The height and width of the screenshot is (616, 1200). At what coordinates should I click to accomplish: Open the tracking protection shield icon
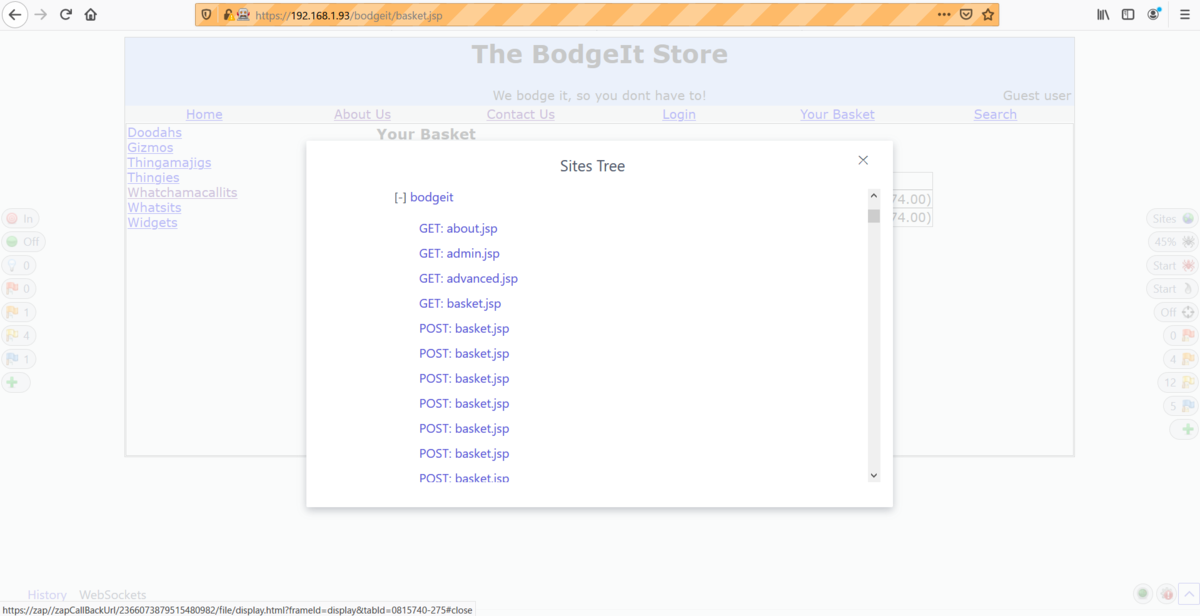pyautogui.click(x=207, y=15)
